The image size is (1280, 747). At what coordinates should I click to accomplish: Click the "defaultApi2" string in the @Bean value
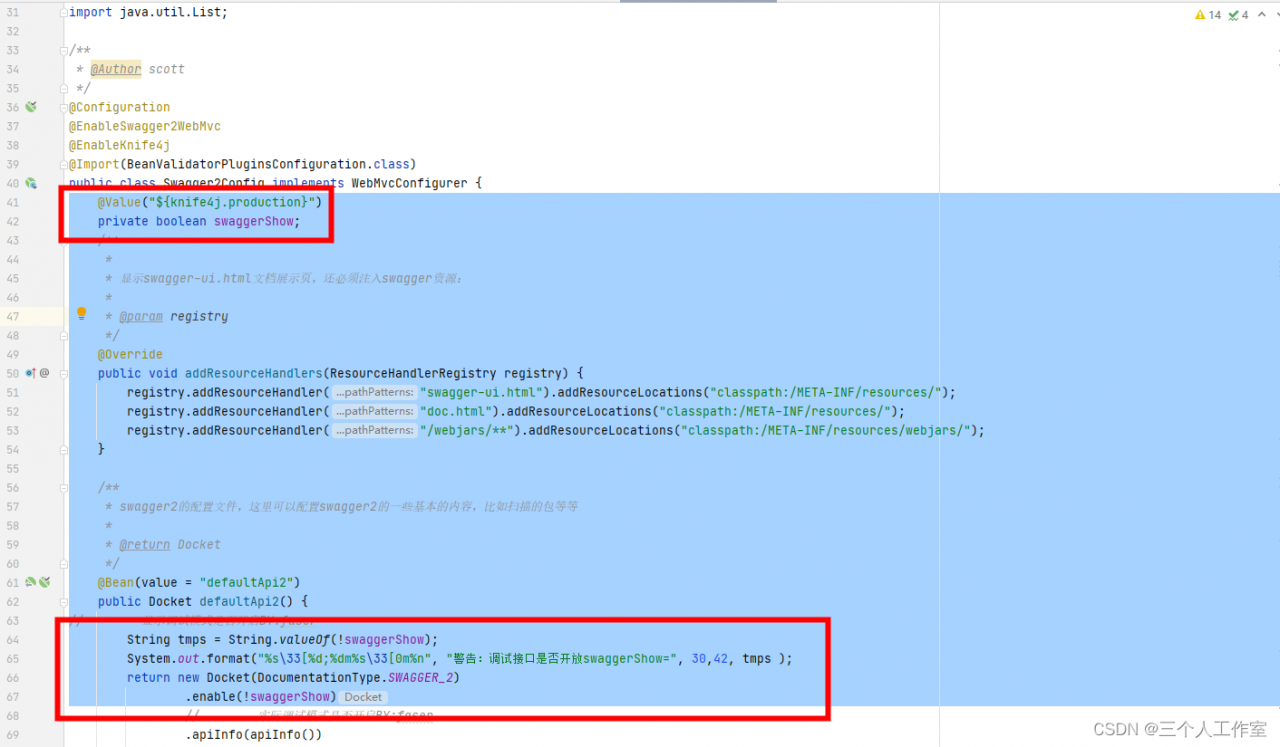246,582
